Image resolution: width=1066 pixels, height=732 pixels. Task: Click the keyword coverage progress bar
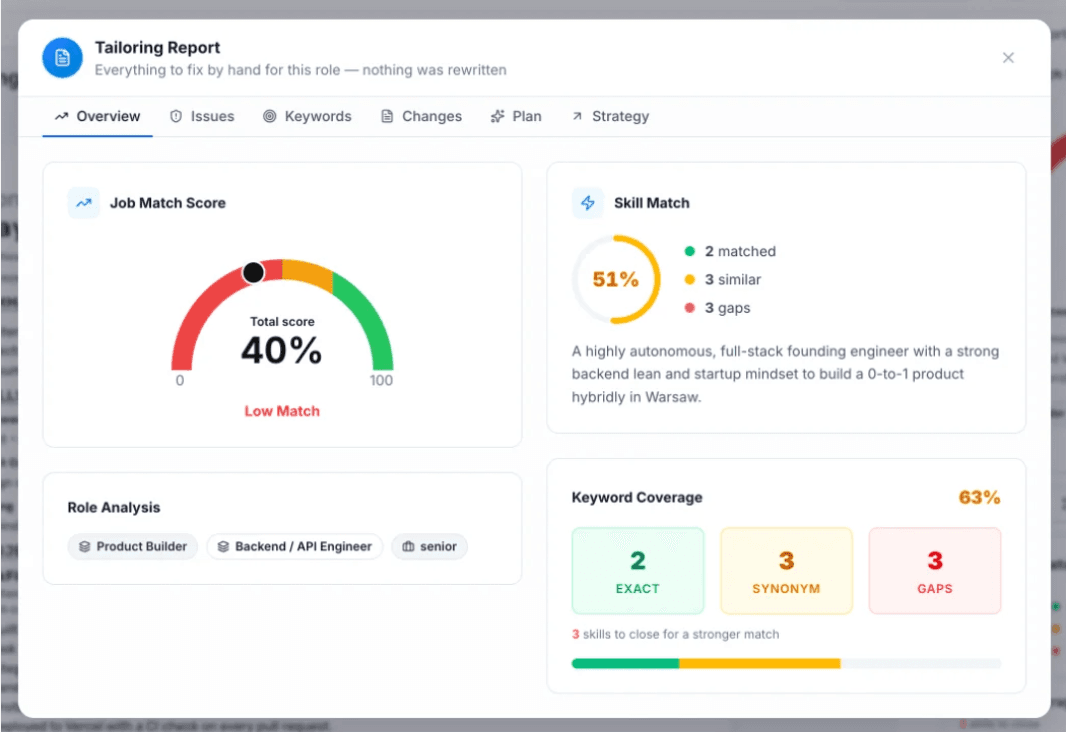[x=786, y=663]
